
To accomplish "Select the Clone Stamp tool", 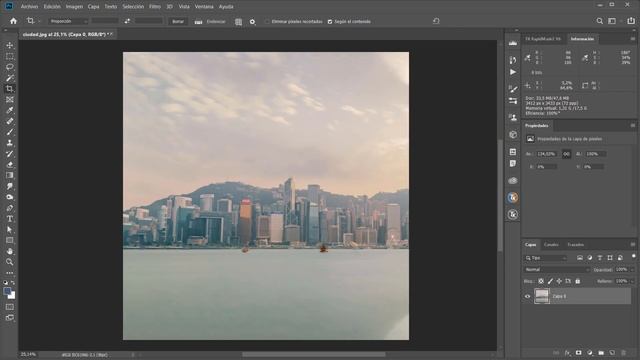I will 10,143.
